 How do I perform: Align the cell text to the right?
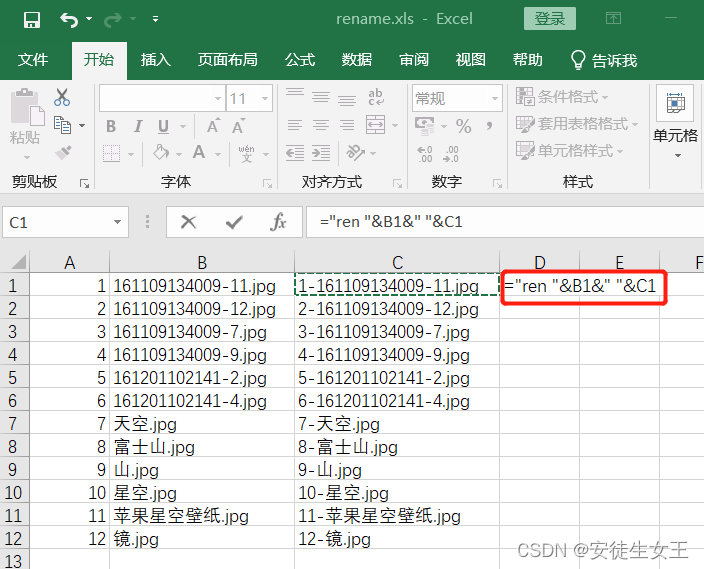(x=347, y=125)
